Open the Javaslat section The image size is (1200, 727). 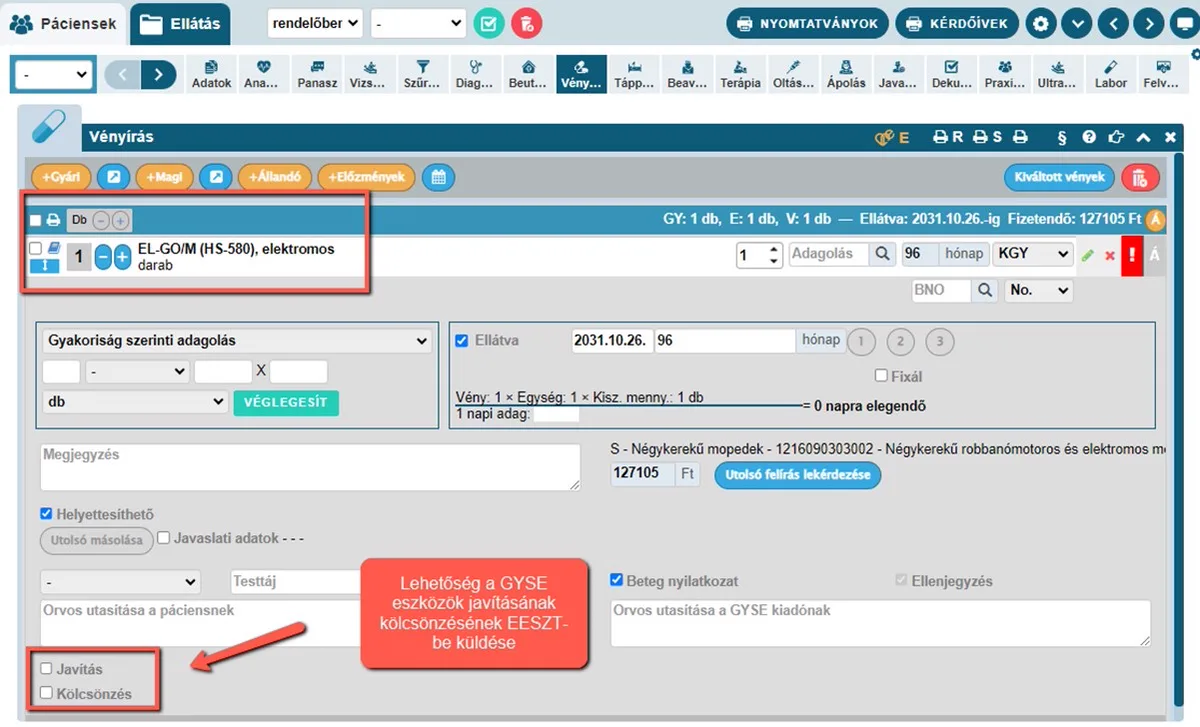898,74
